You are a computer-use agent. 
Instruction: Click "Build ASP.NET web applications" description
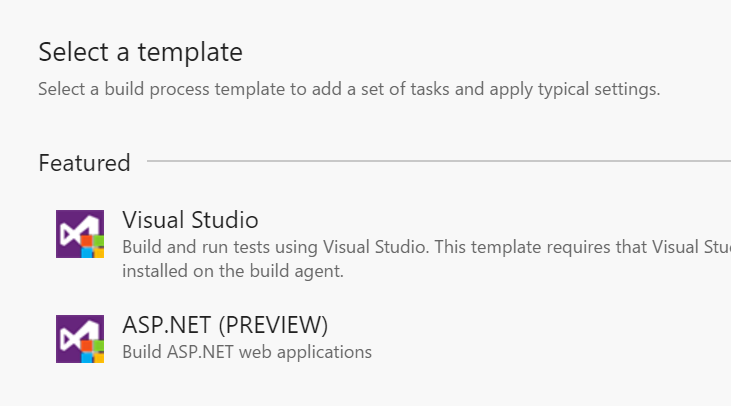coord(247,352)
